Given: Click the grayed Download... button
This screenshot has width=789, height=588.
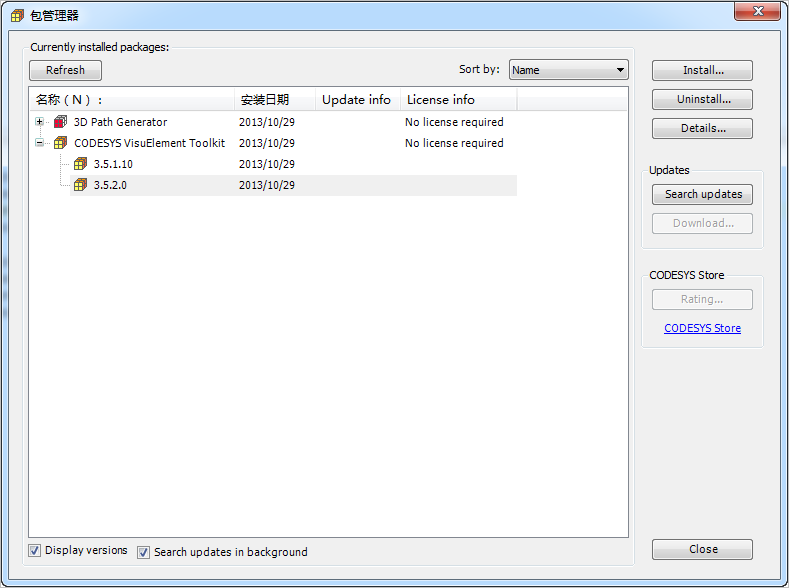Looking at the screenshot, I should pyautogui.click(x=702, y=223).
